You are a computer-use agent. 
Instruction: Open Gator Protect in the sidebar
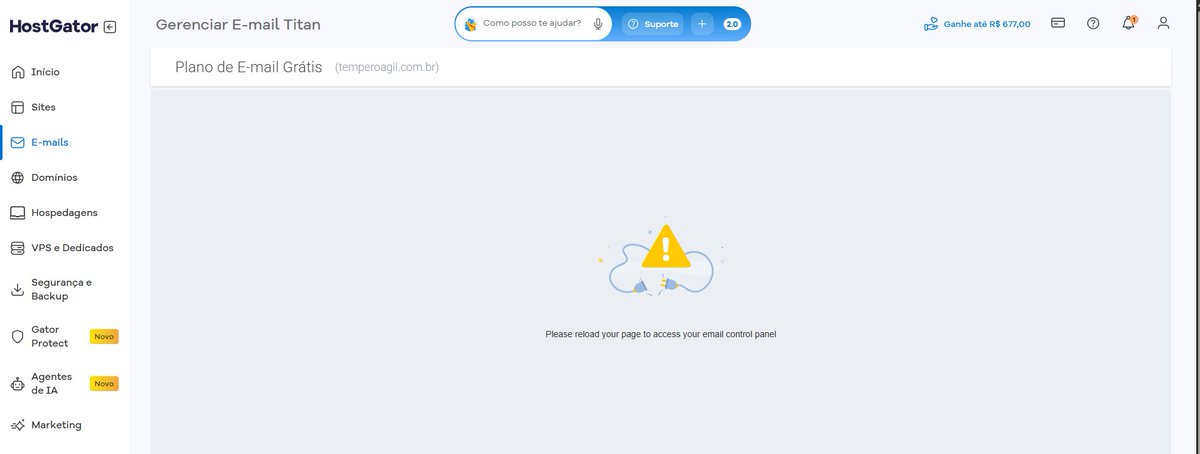click(x=50, y=336)
